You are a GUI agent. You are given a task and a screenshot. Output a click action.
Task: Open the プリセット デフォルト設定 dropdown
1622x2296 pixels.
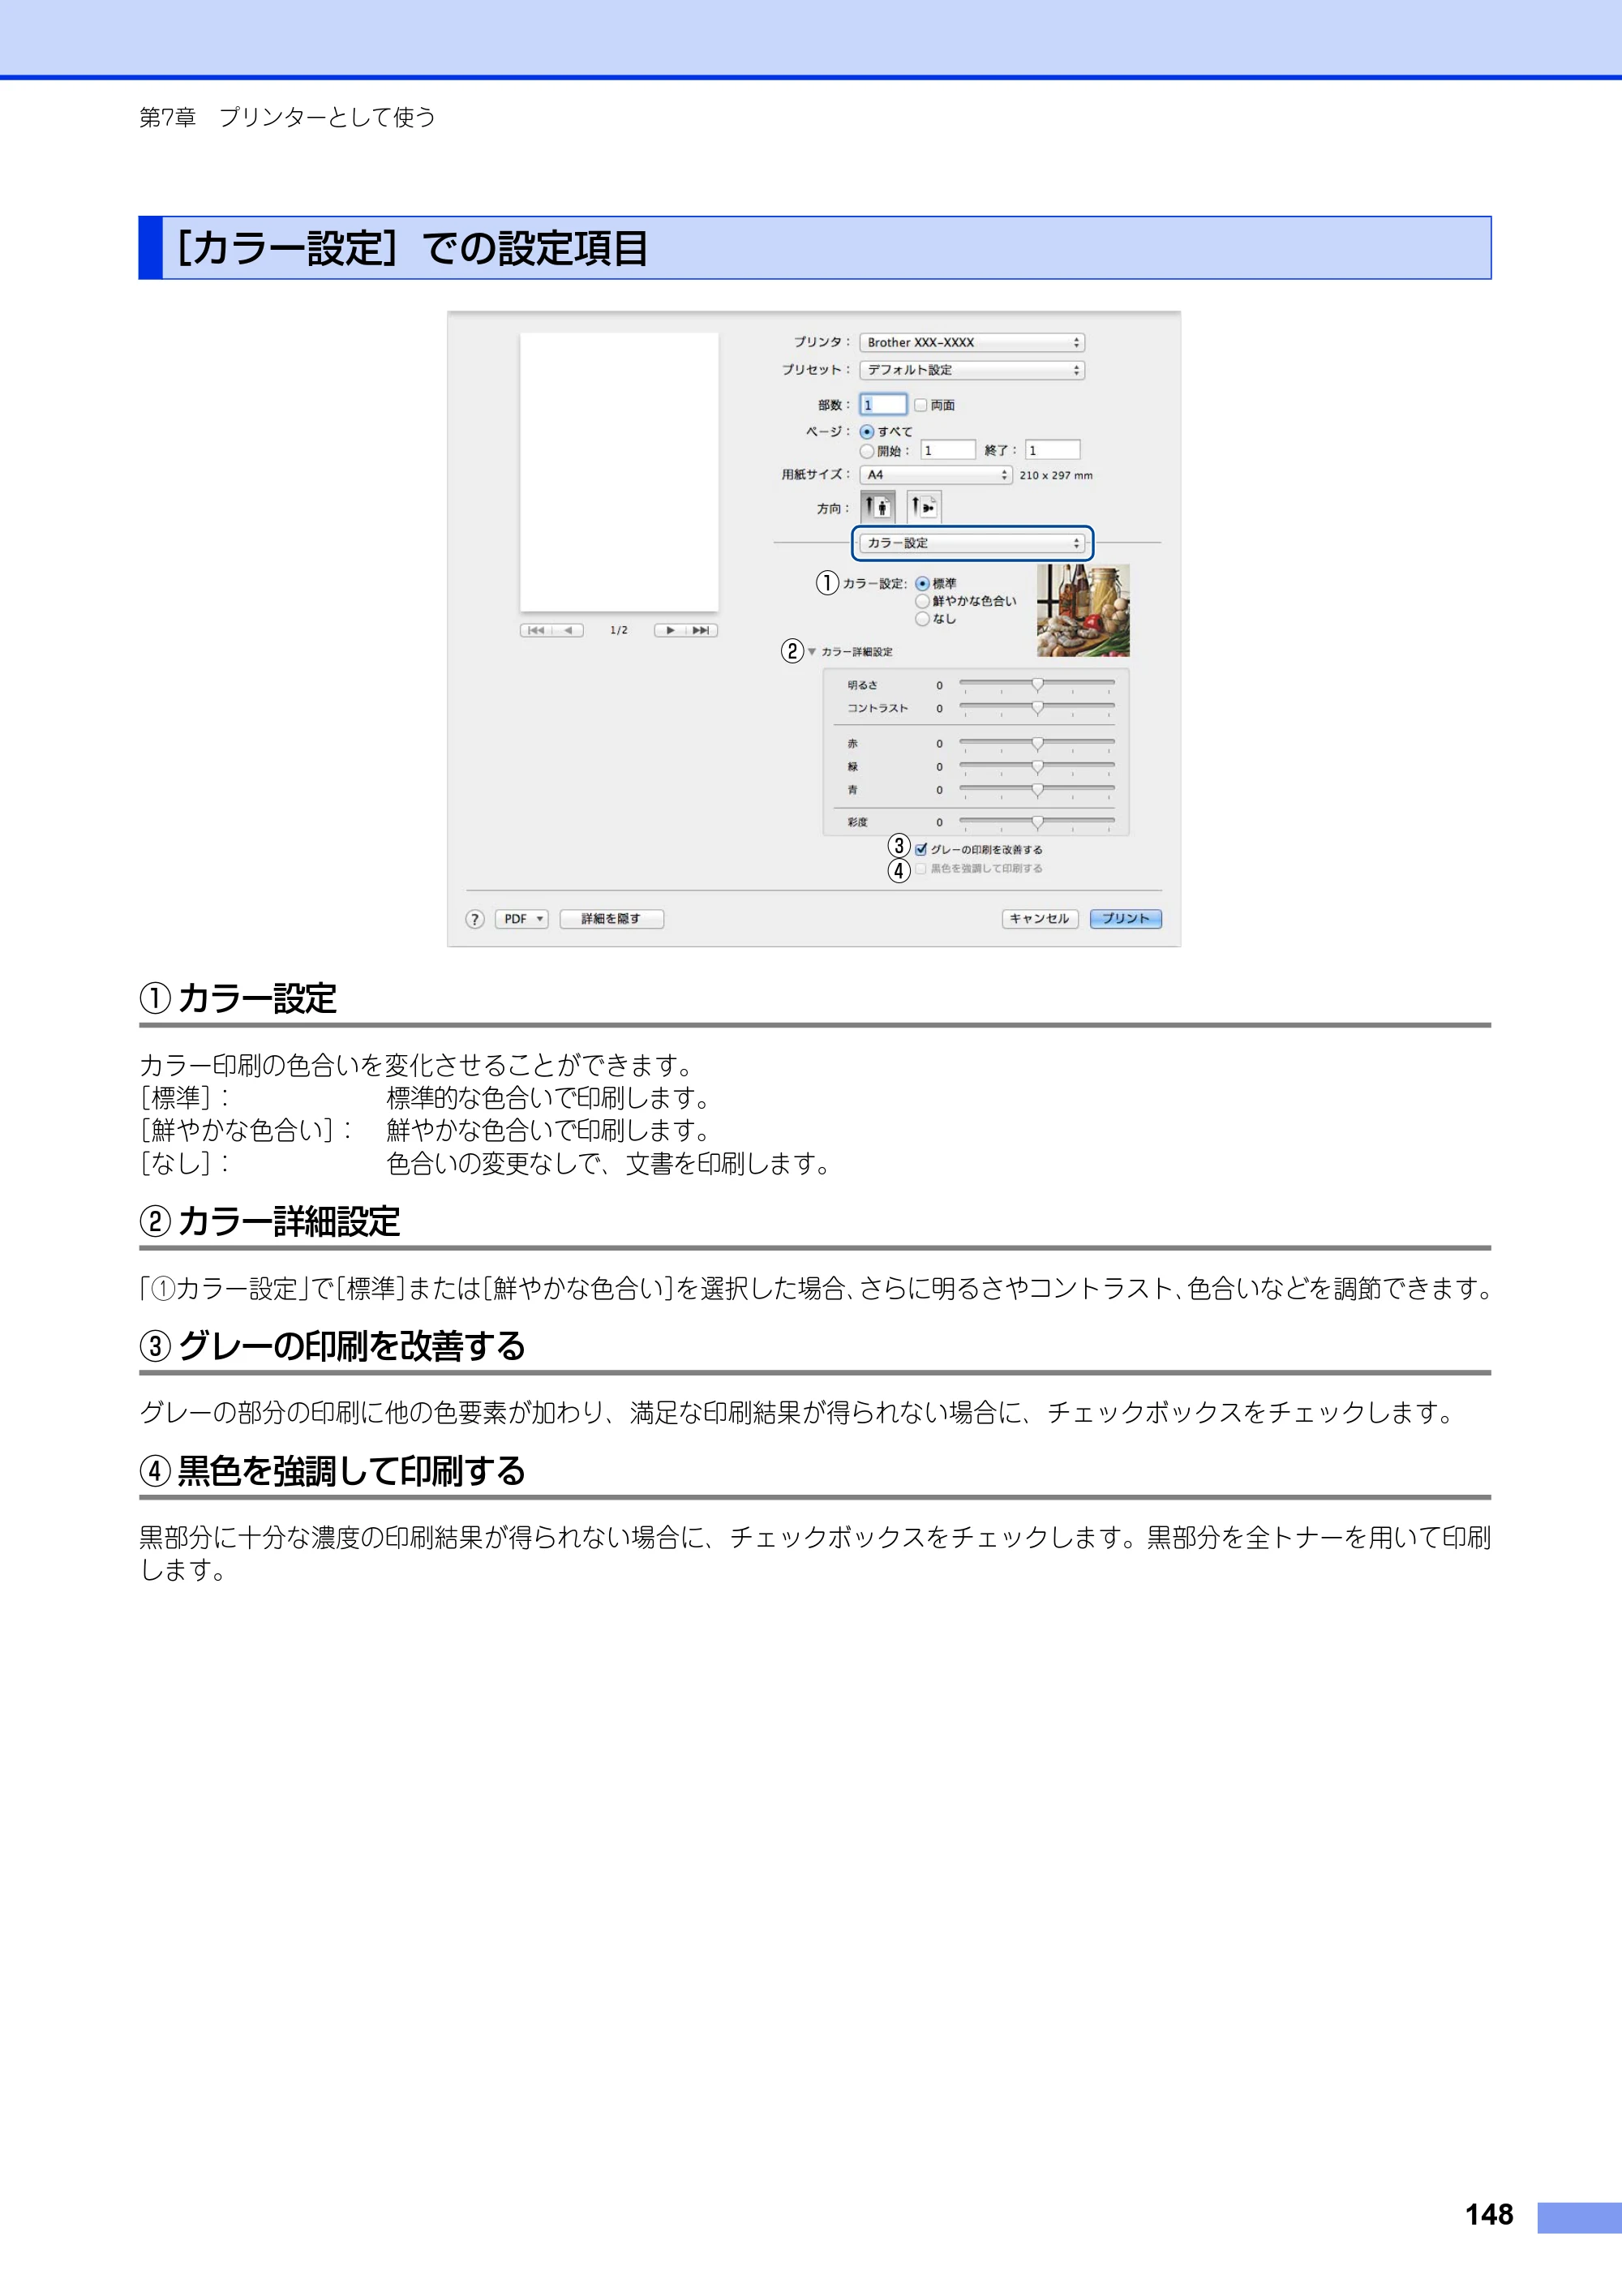pyautogui.click(x=972, y=370)
